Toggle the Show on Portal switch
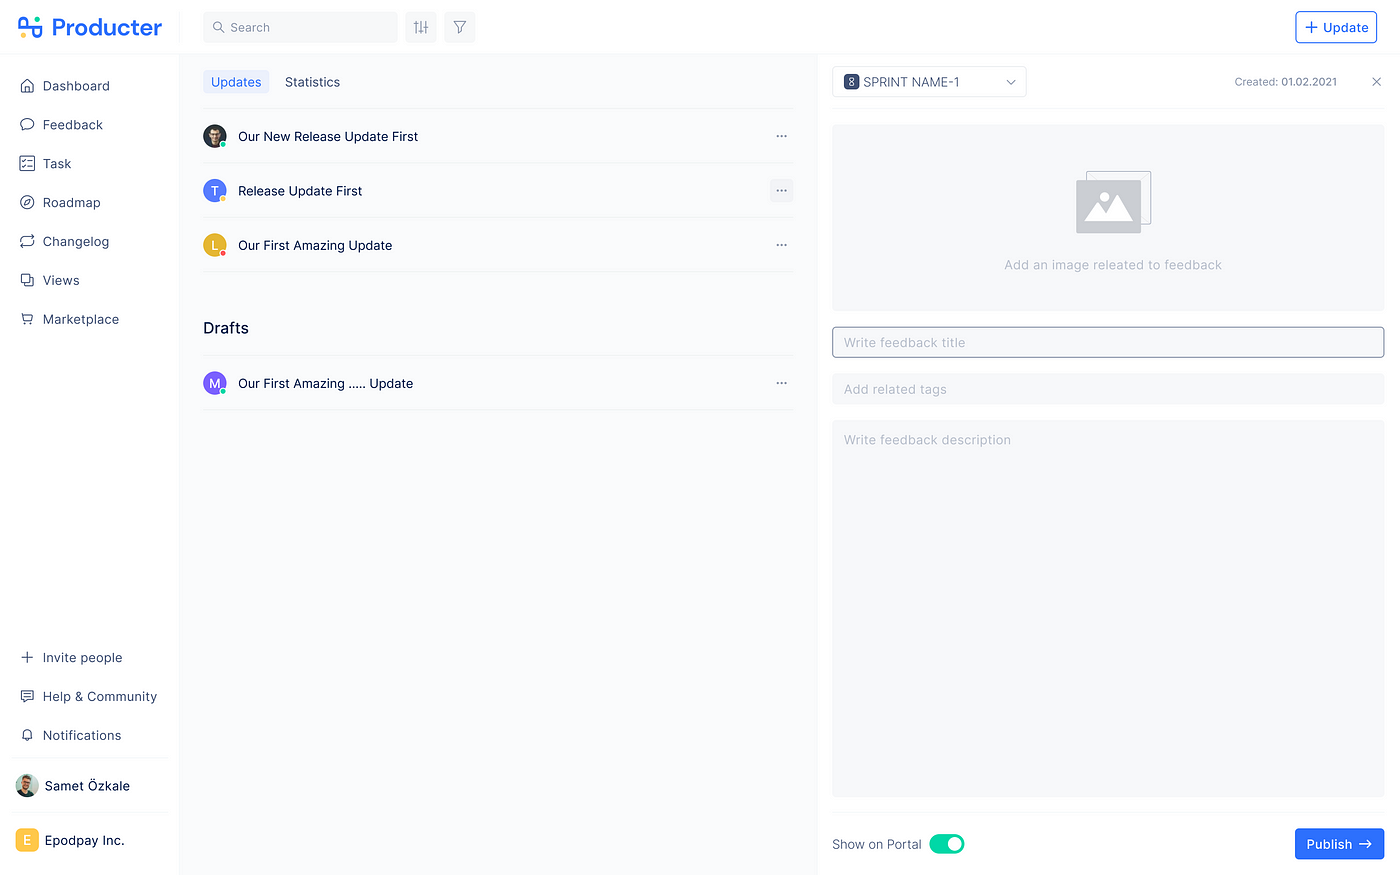Image resolution: width=1400 pixels, height=875 pixels. point(947,844)
